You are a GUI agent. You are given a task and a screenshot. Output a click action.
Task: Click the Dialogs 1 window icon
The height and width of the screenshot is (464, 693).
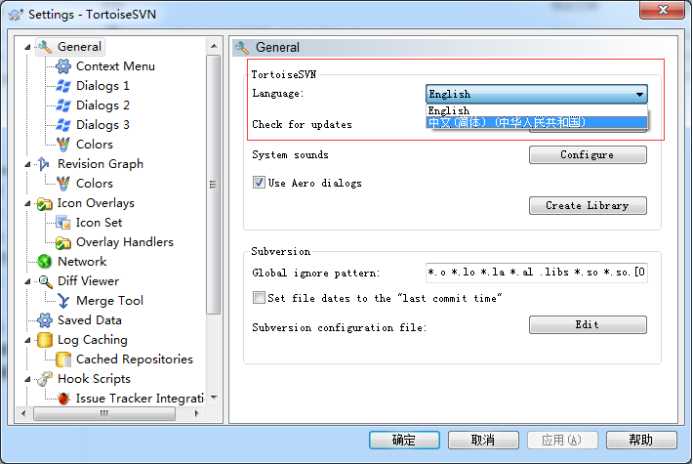click(63, 86)
